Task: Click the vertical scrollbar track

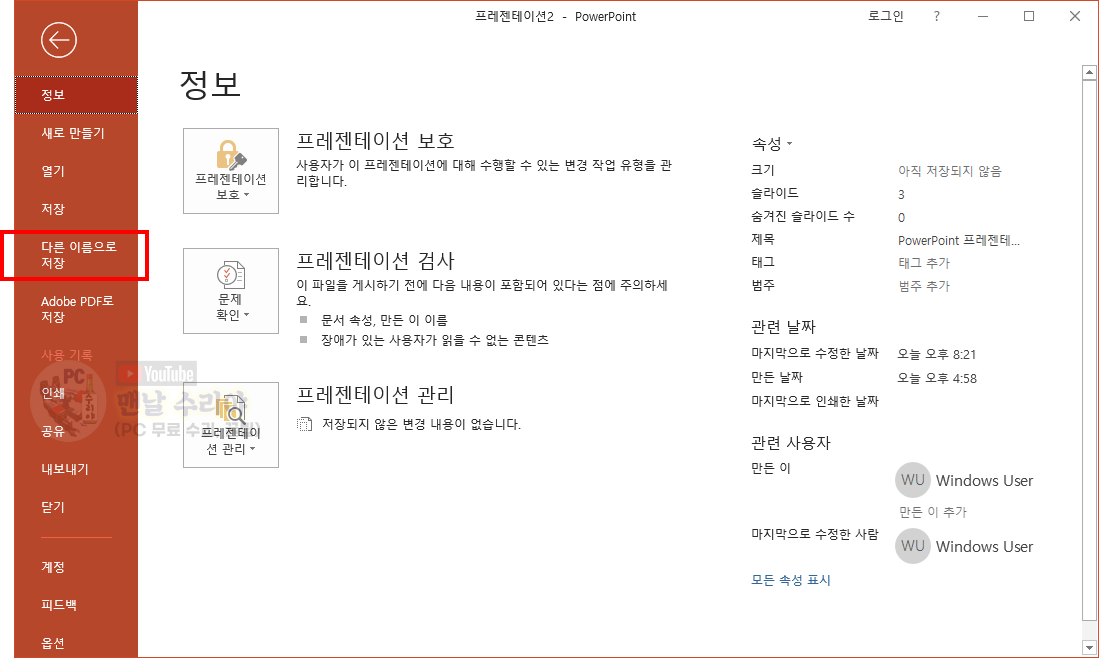Action: pyautogui.click(x=1088, y=350)
